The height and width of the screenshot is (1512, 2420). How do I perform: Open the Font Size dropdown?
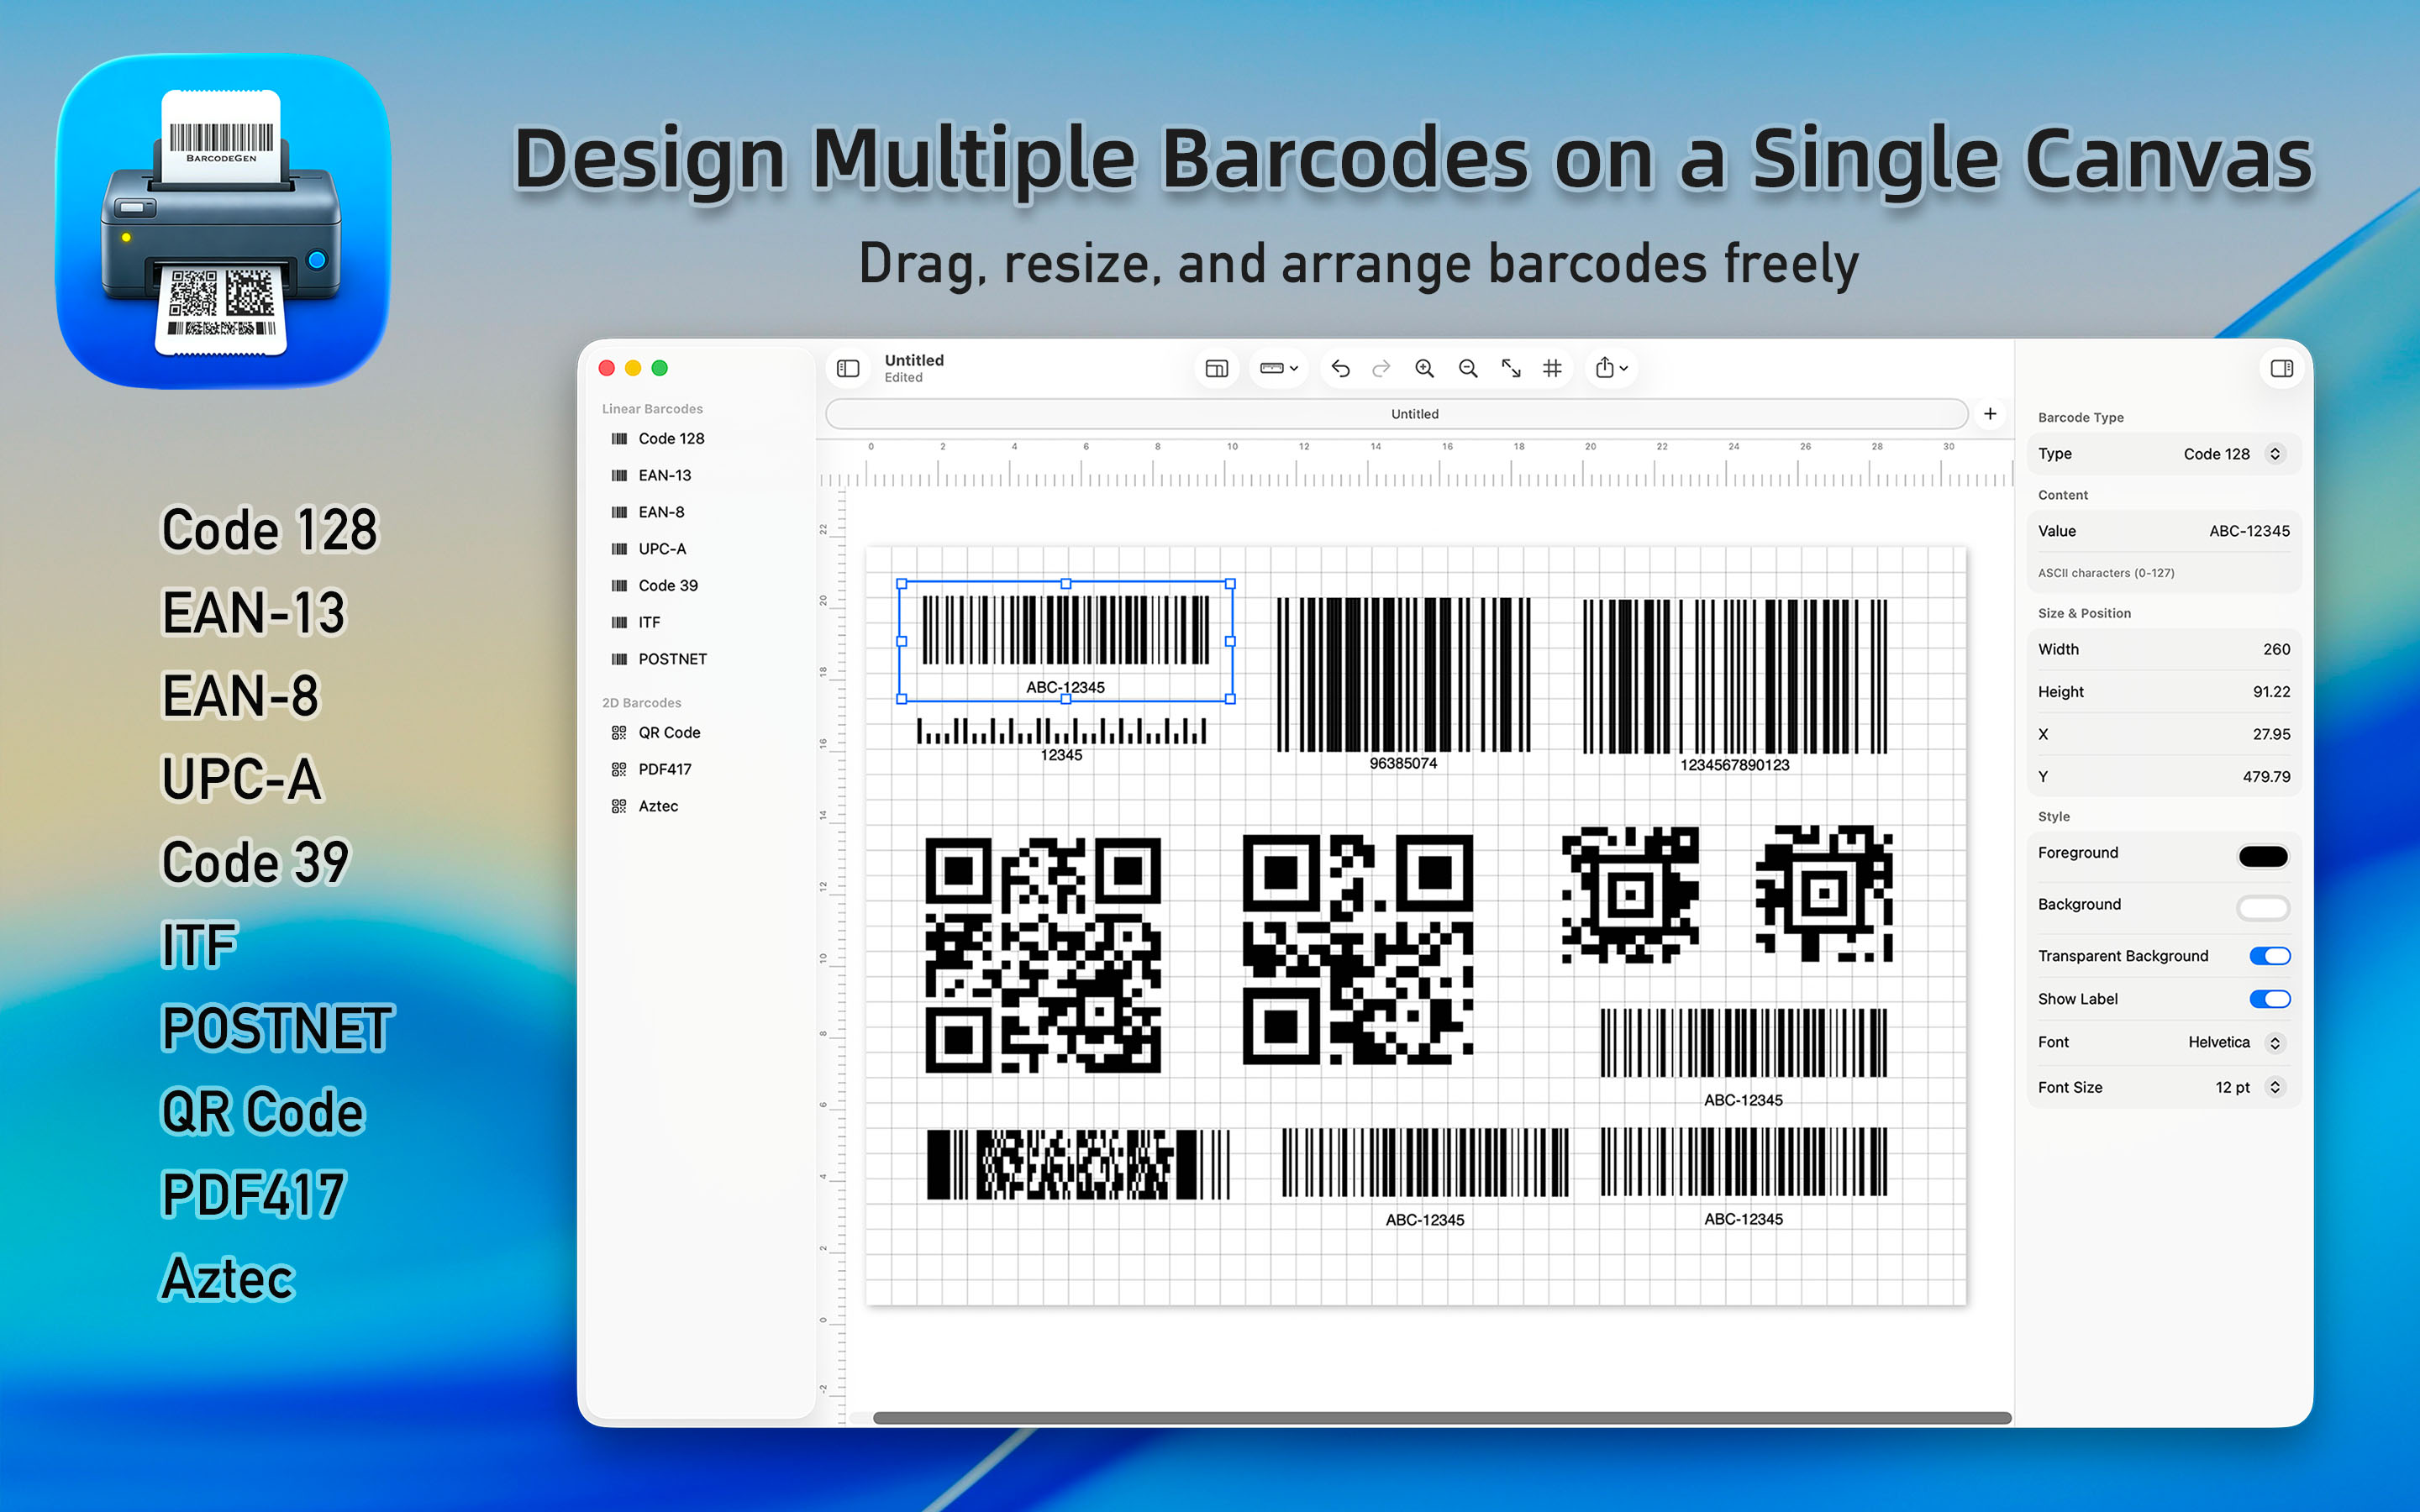(x=2249, y=1088)
